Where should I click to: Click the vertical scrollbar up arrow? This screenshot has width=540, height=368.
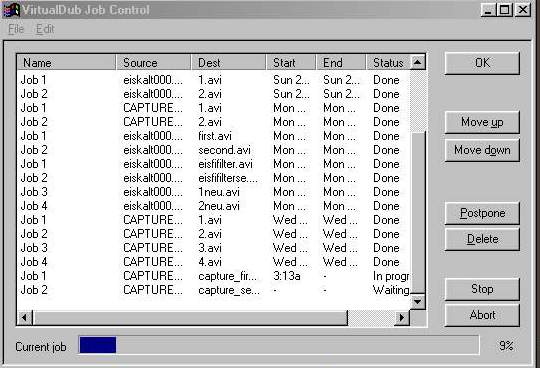point(417,62)
